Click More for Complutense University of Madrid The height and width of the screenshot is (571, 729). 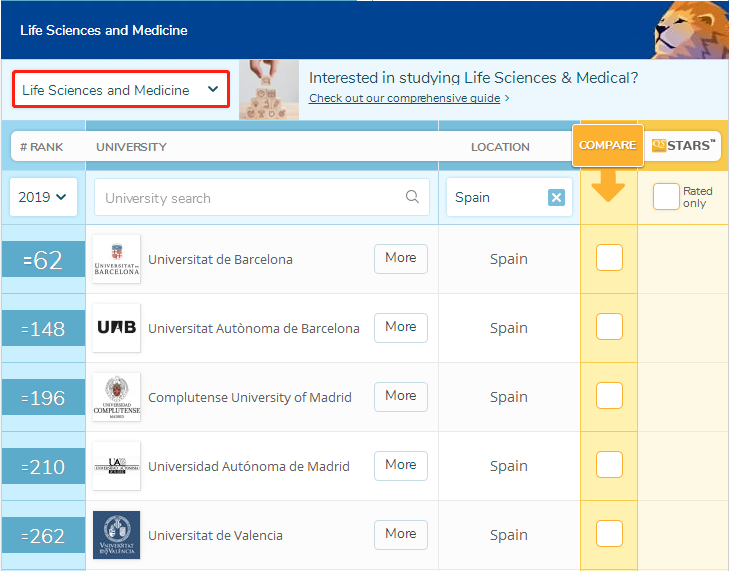pyautogui.click(x=401, y=396)
